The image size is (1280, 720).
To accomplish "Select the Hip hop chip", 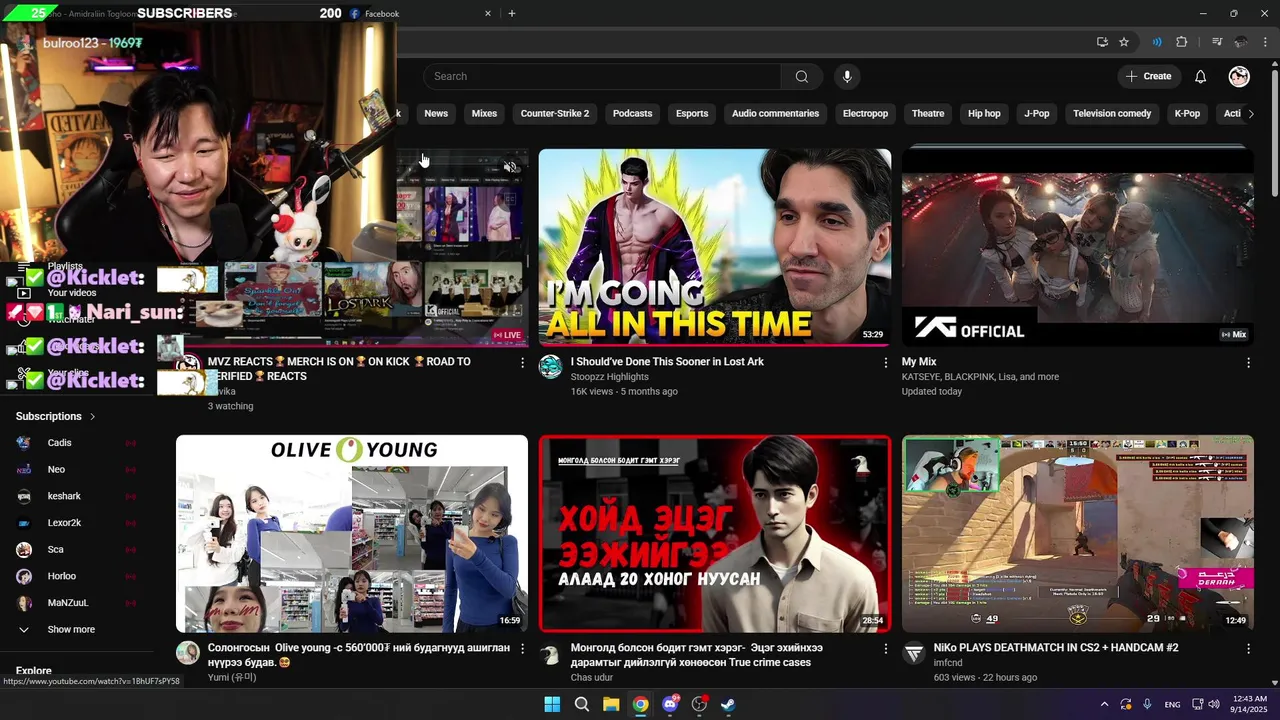I will (984, 113).
